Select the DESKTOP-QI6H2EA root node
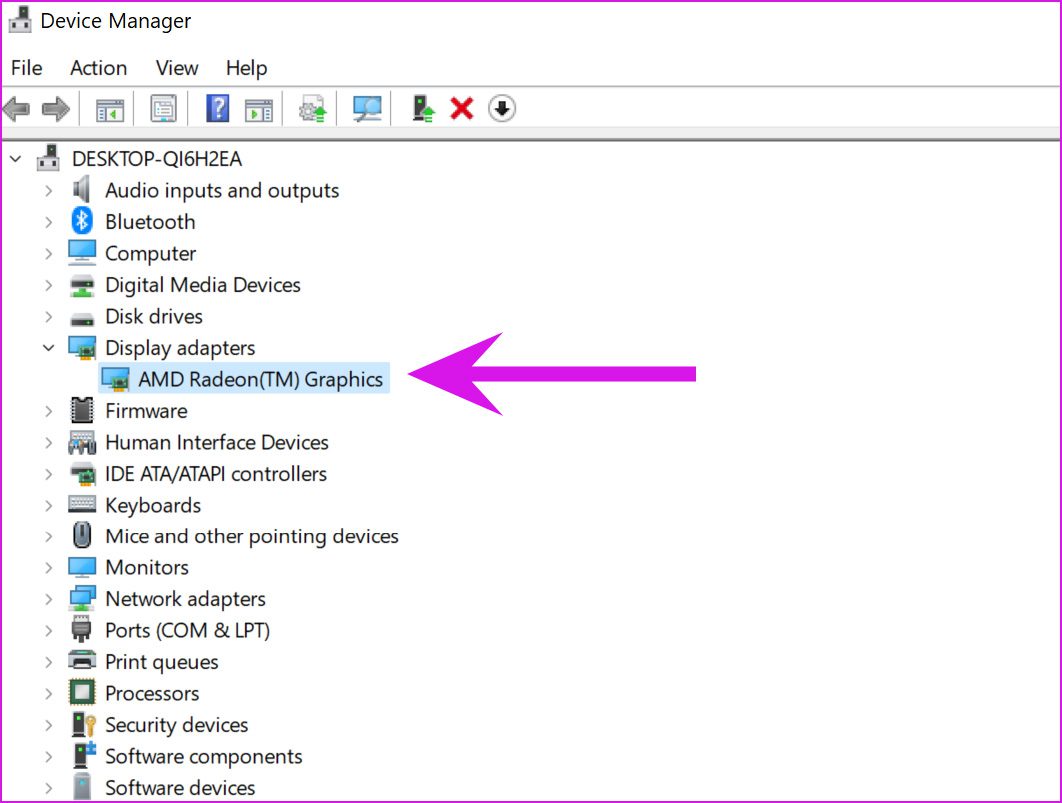 [158, 158]
